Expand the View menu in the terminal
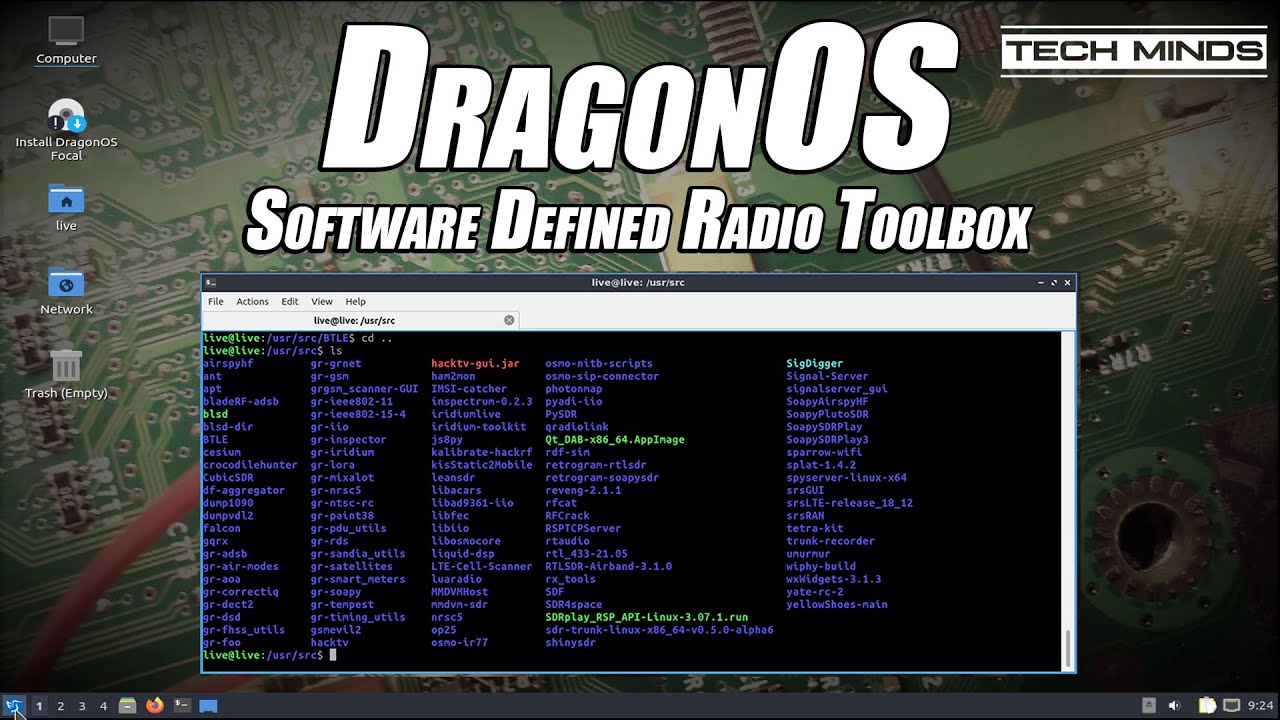The width and height of the screenshot is (1280, 720). click(x=322, y=301)
